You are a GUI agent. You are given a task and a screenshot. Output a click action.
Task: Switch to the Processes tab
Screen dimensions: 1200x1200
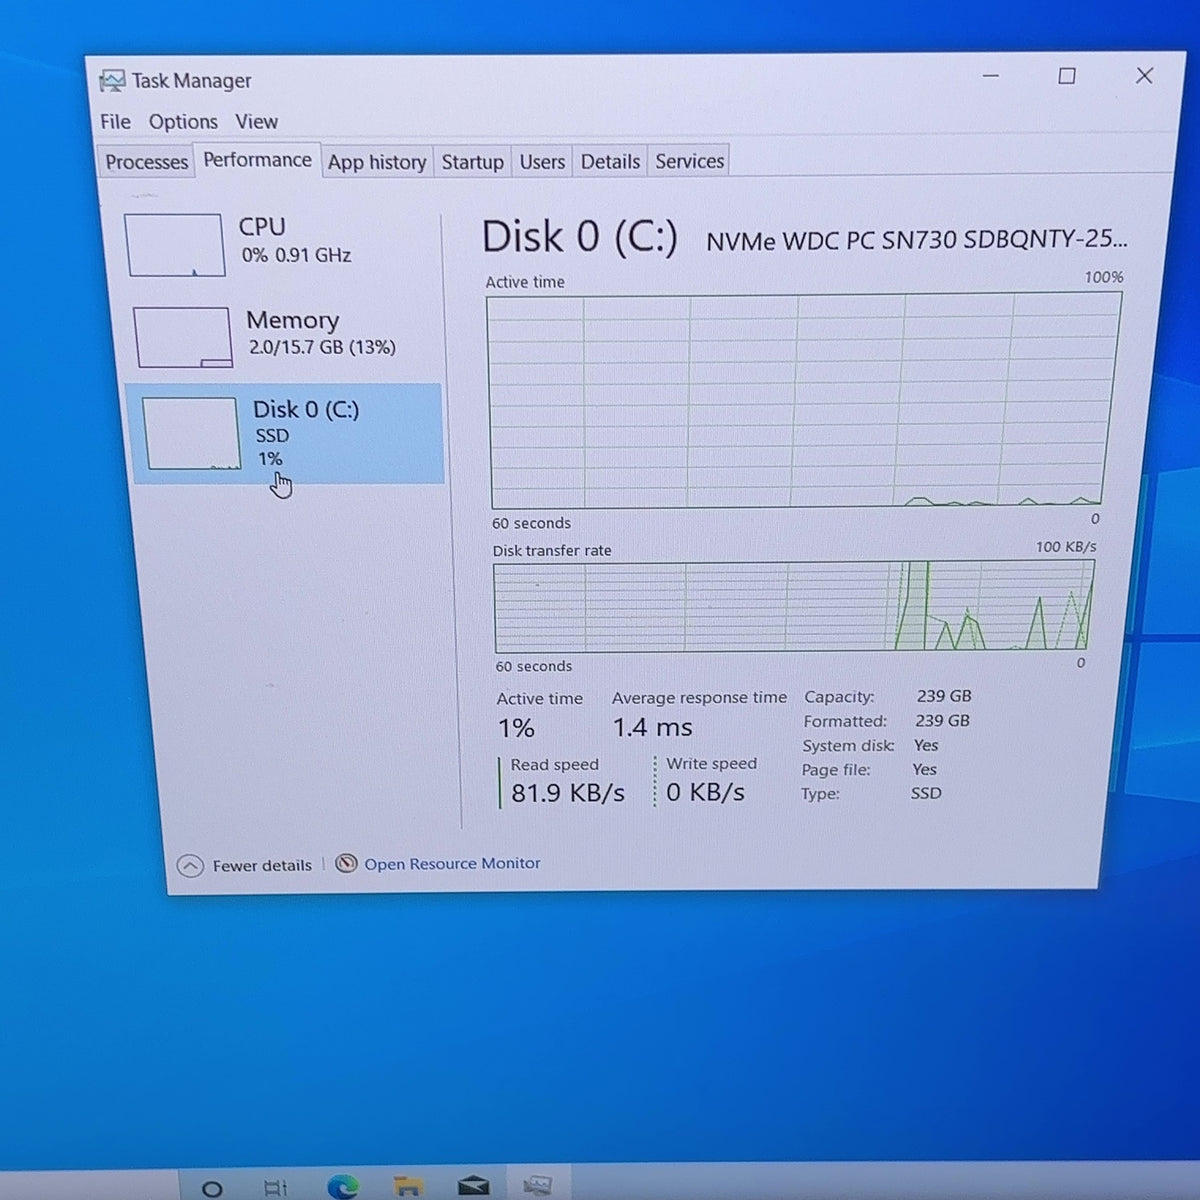(x=146, y=162)
